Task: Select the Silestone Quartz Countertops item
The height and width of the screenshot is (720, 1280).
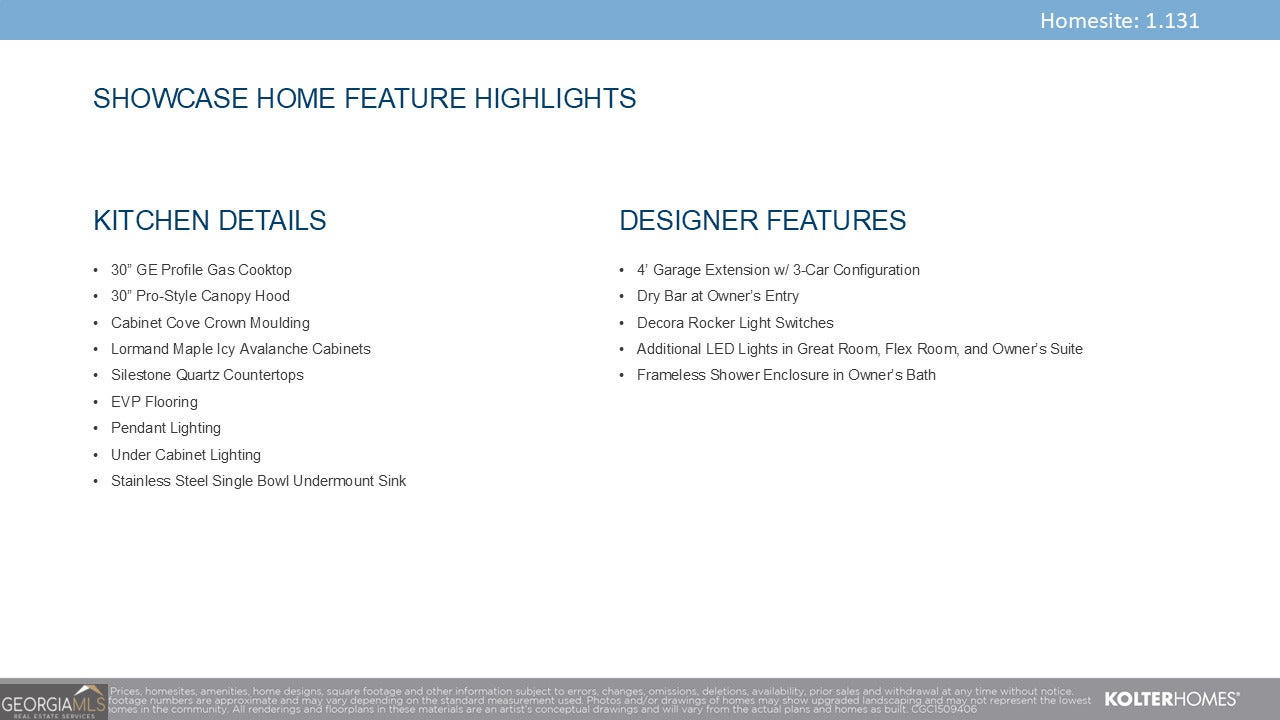Action: point(207,375)
